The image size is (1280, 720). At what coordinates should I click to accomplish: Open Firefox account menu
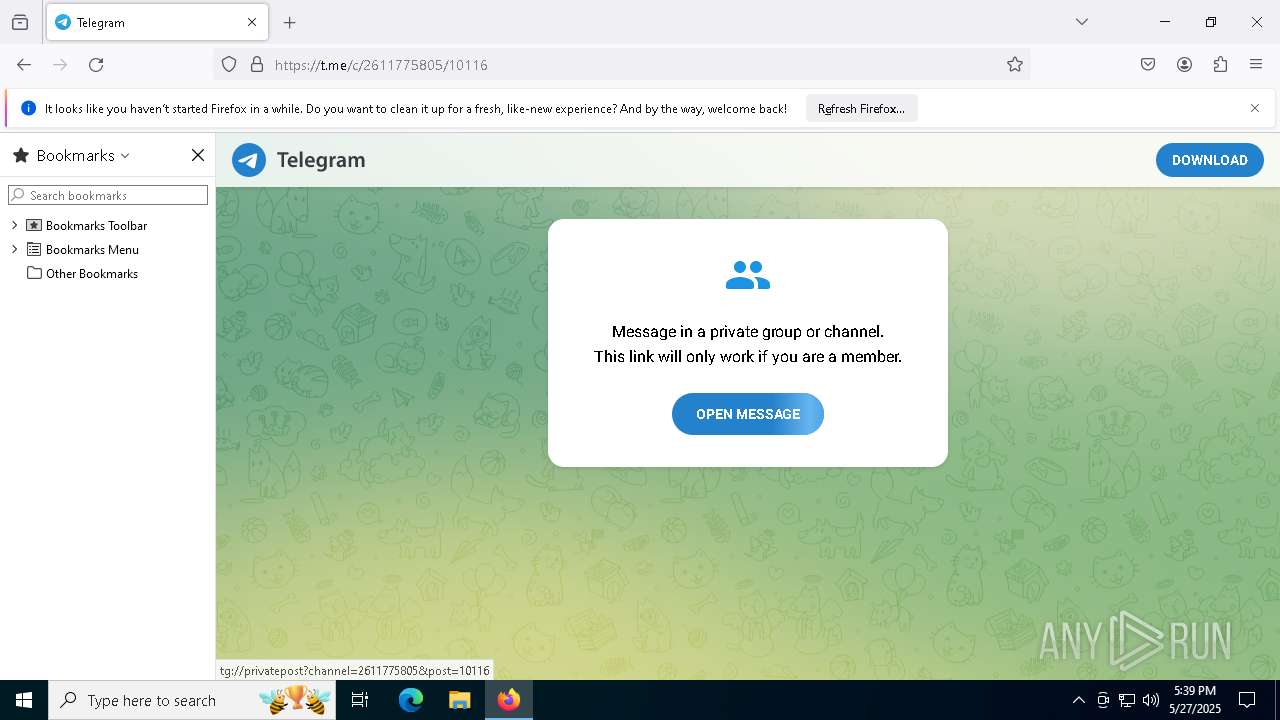point(1184,65)
